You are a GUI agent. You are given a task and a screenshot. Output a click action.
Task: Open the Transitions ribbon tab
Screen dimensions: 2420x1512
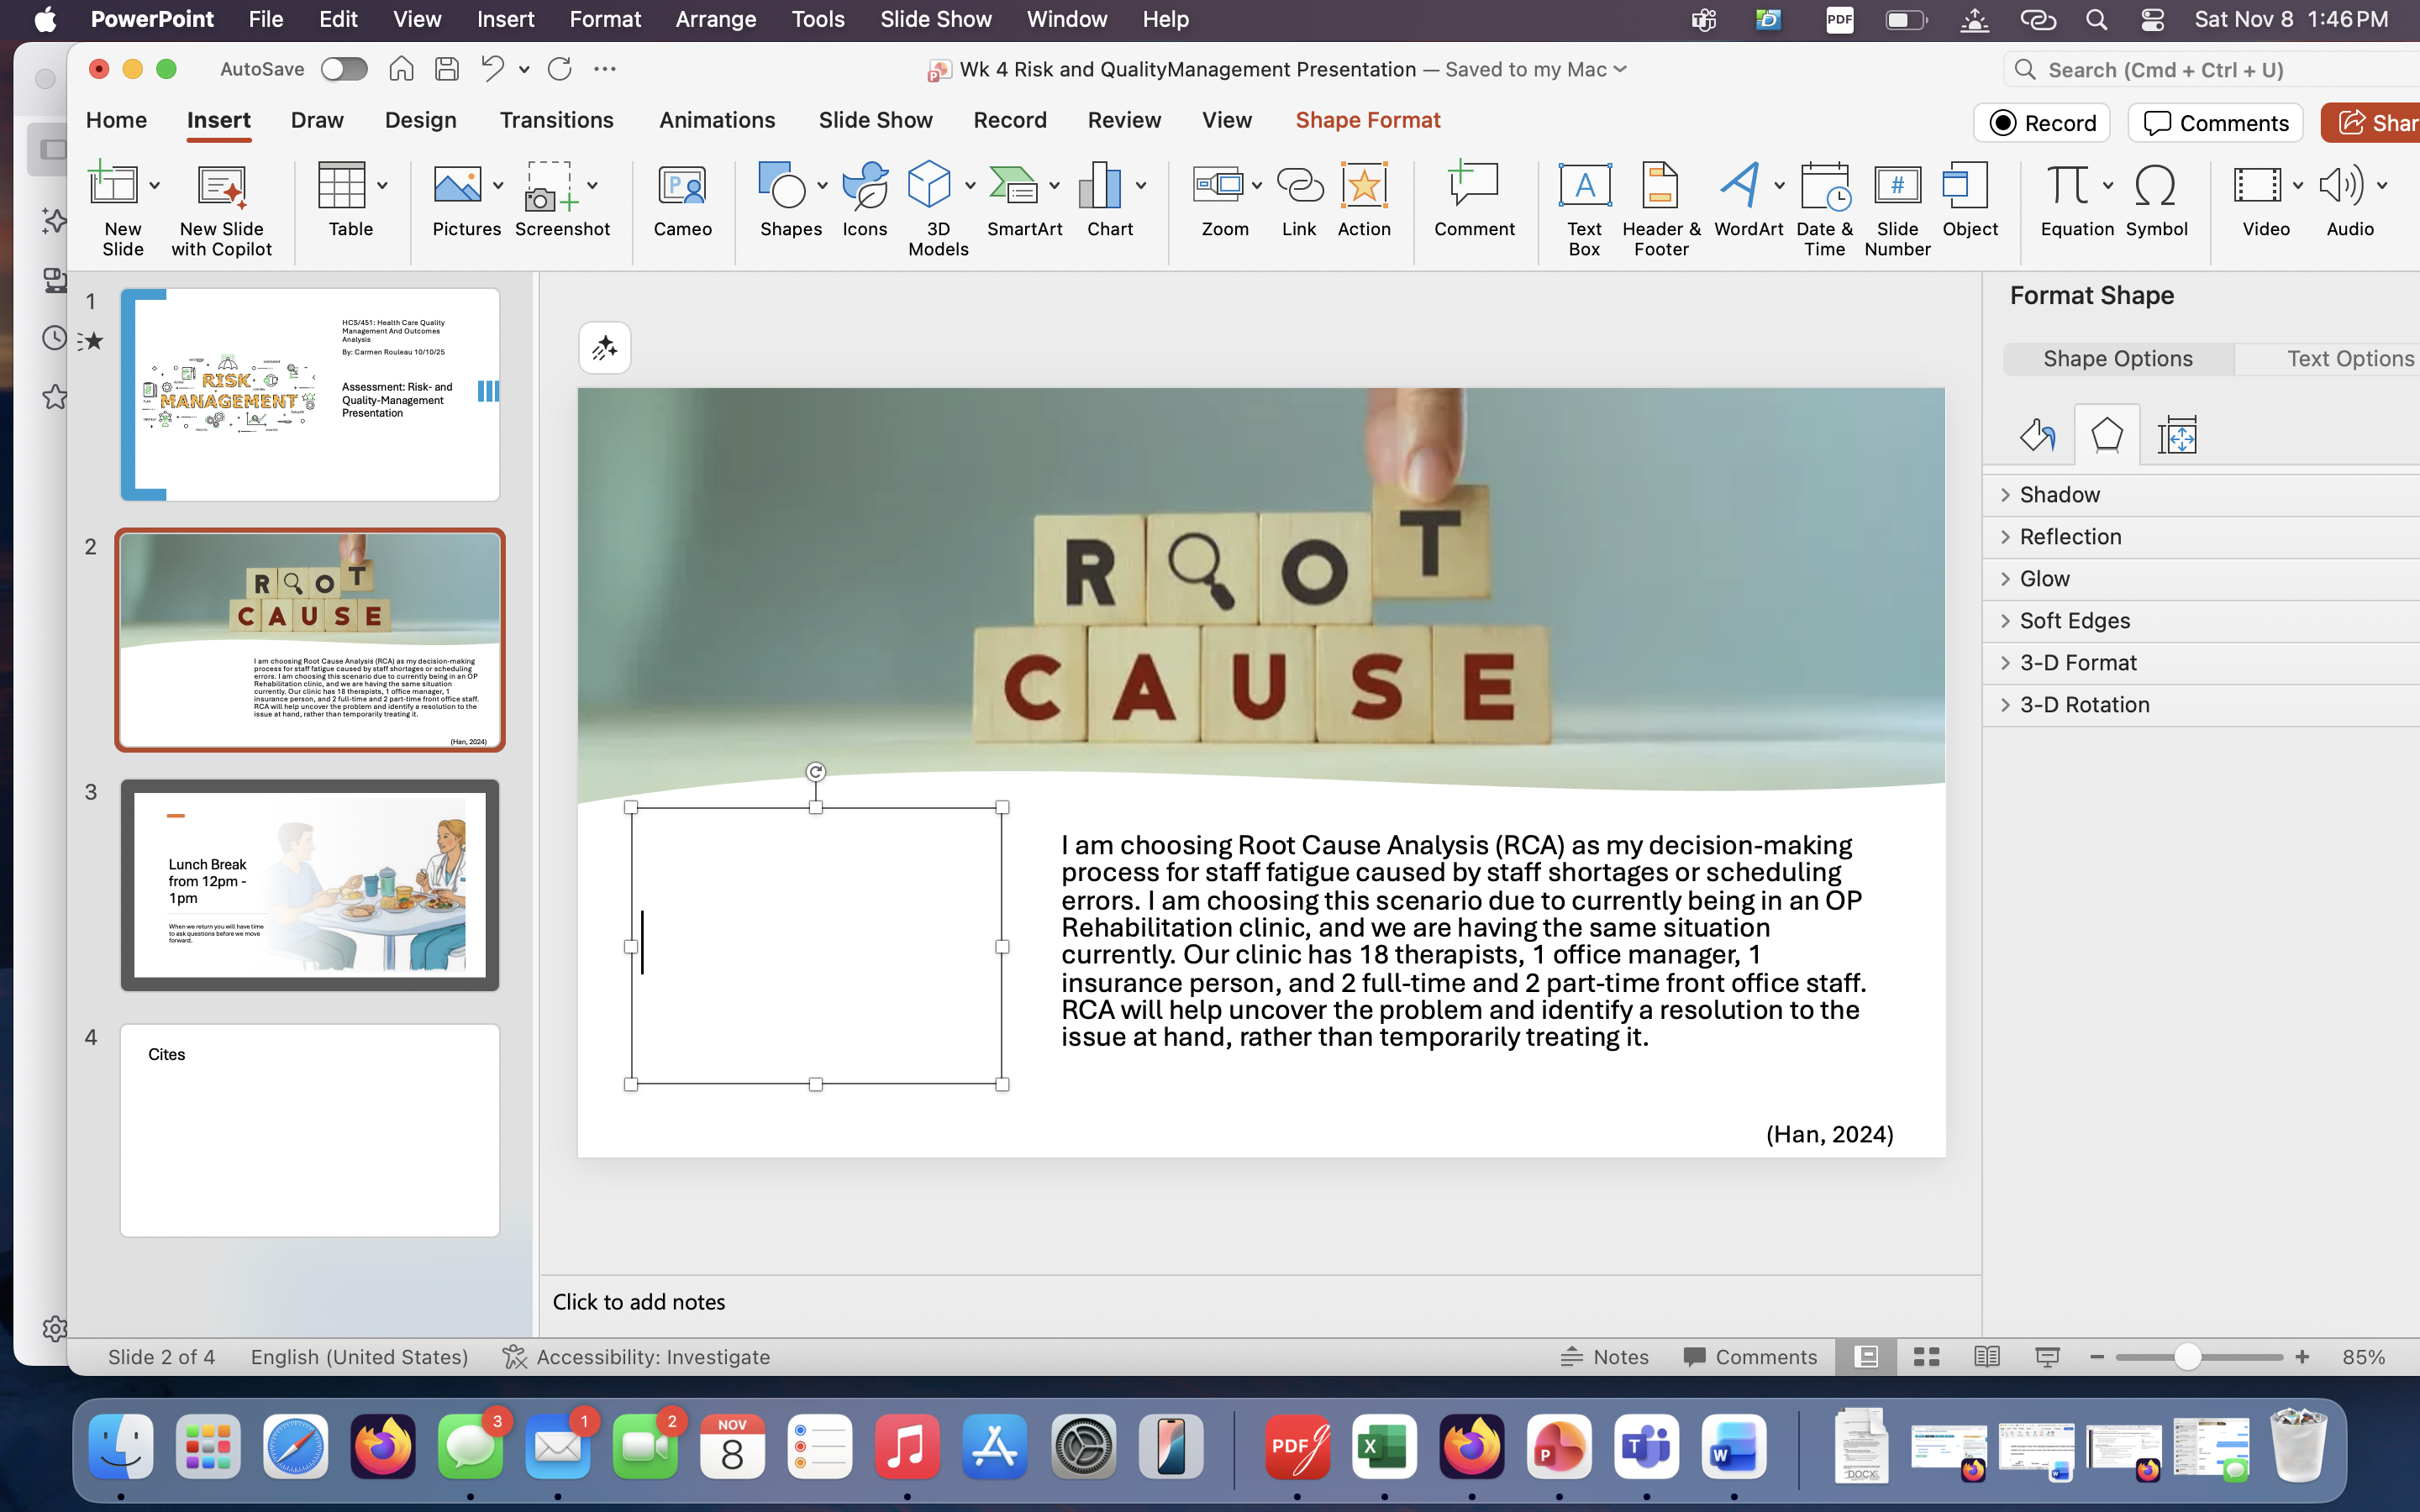pos(556,120)
